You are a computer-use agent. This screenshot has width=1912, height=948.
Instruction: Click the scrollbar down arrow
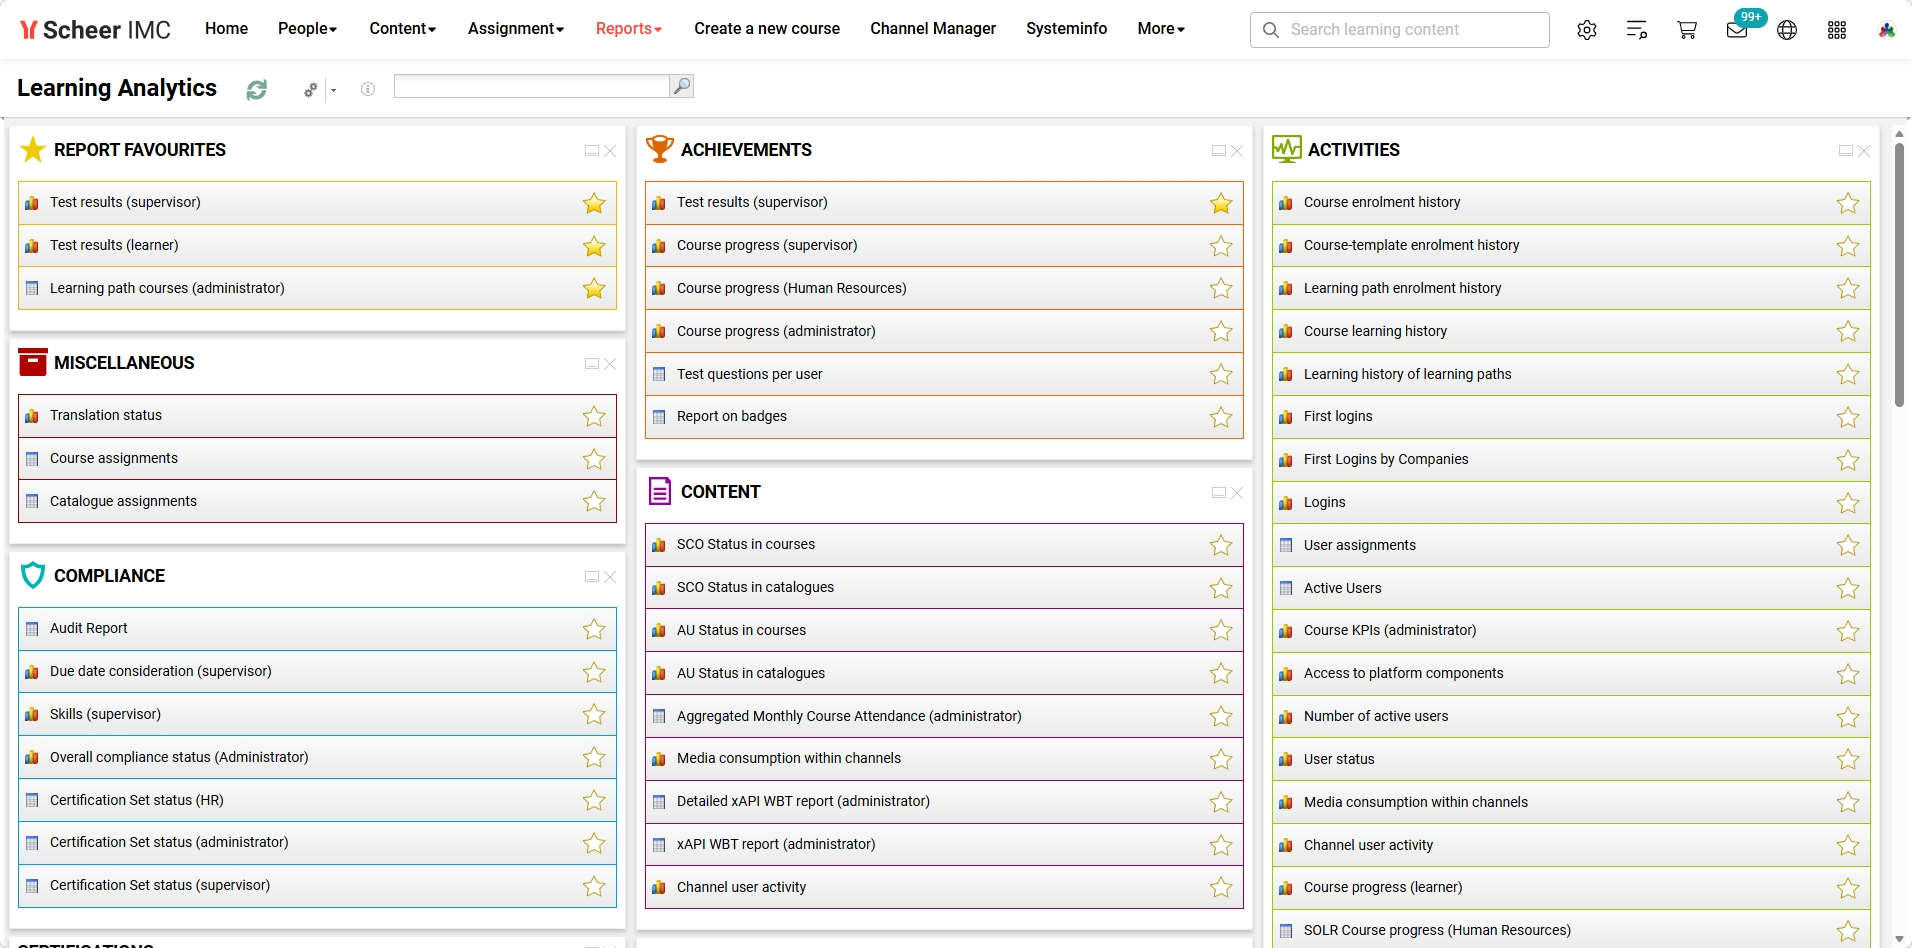click(x=1899, y=939)
